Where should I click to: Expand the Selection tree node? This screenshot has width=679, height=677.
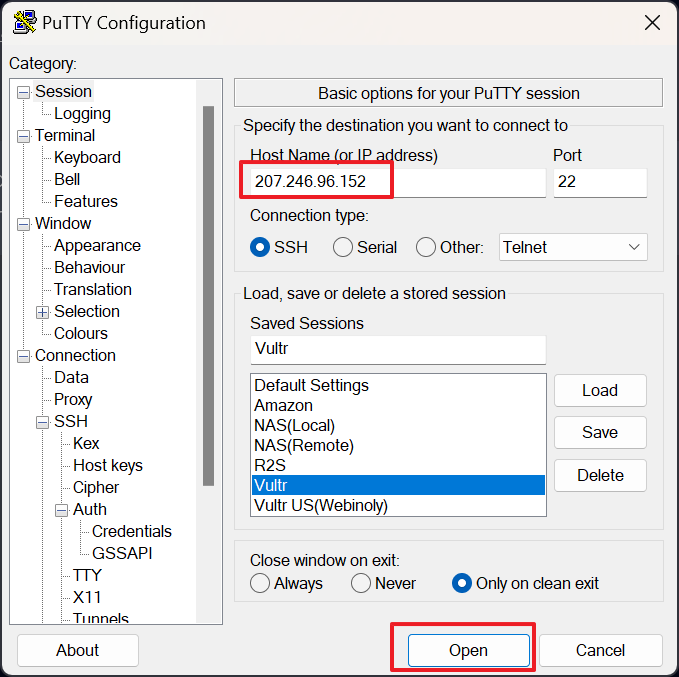point(43,312)
